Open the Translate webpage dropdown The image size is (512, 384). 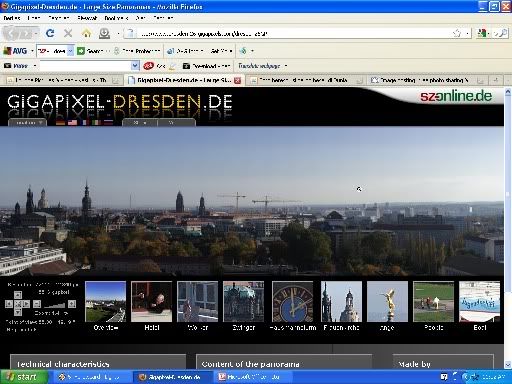[286, 66]
